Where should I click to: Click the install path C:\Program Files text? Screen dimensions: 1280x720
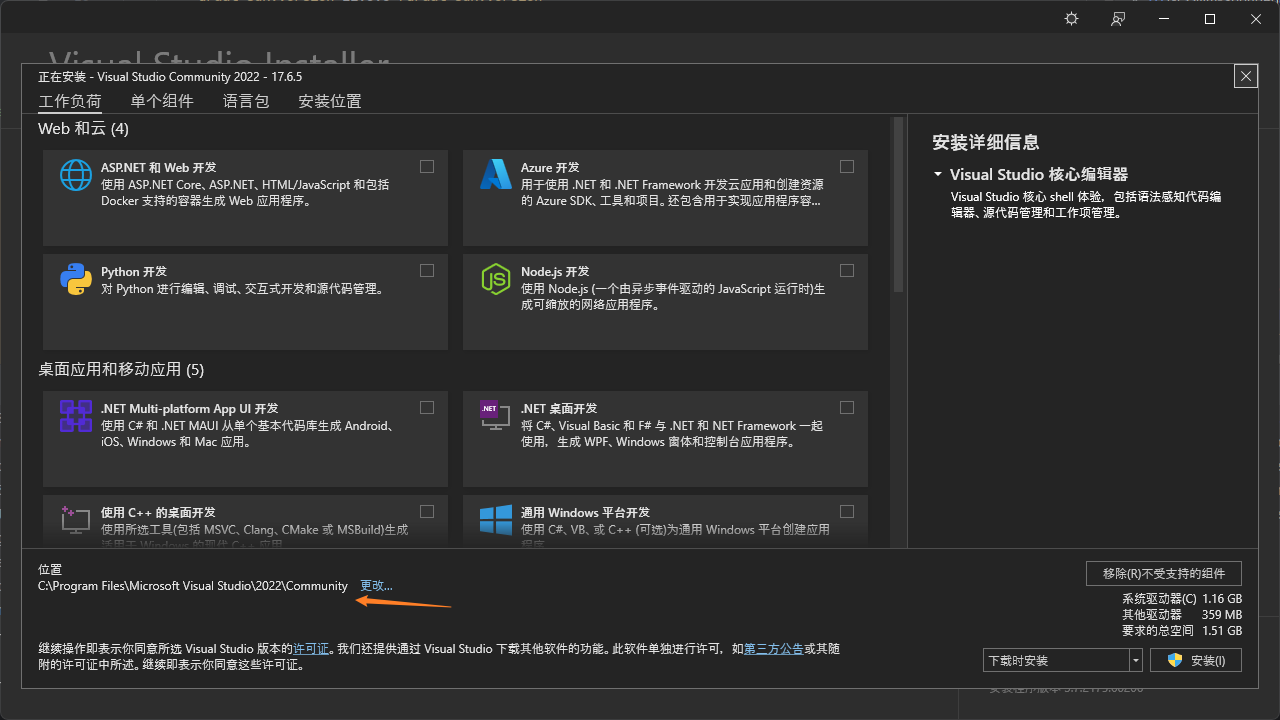click(x=193, y=586)
